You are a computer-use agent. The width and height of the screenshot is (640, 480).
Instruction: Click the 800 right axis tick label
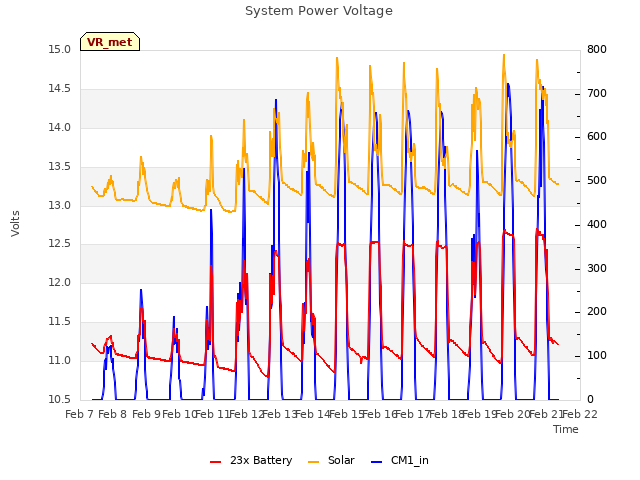click(597, 50)
